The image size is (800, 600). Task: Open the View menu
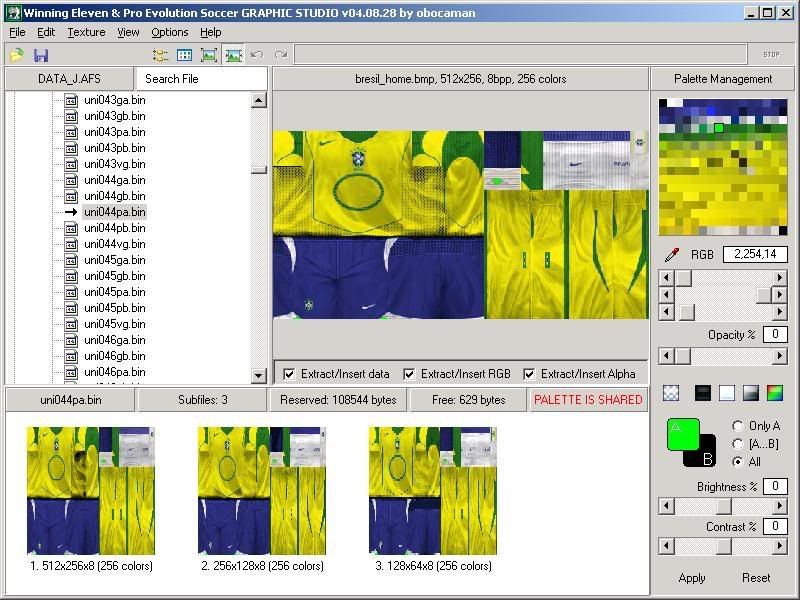[128, 32]
